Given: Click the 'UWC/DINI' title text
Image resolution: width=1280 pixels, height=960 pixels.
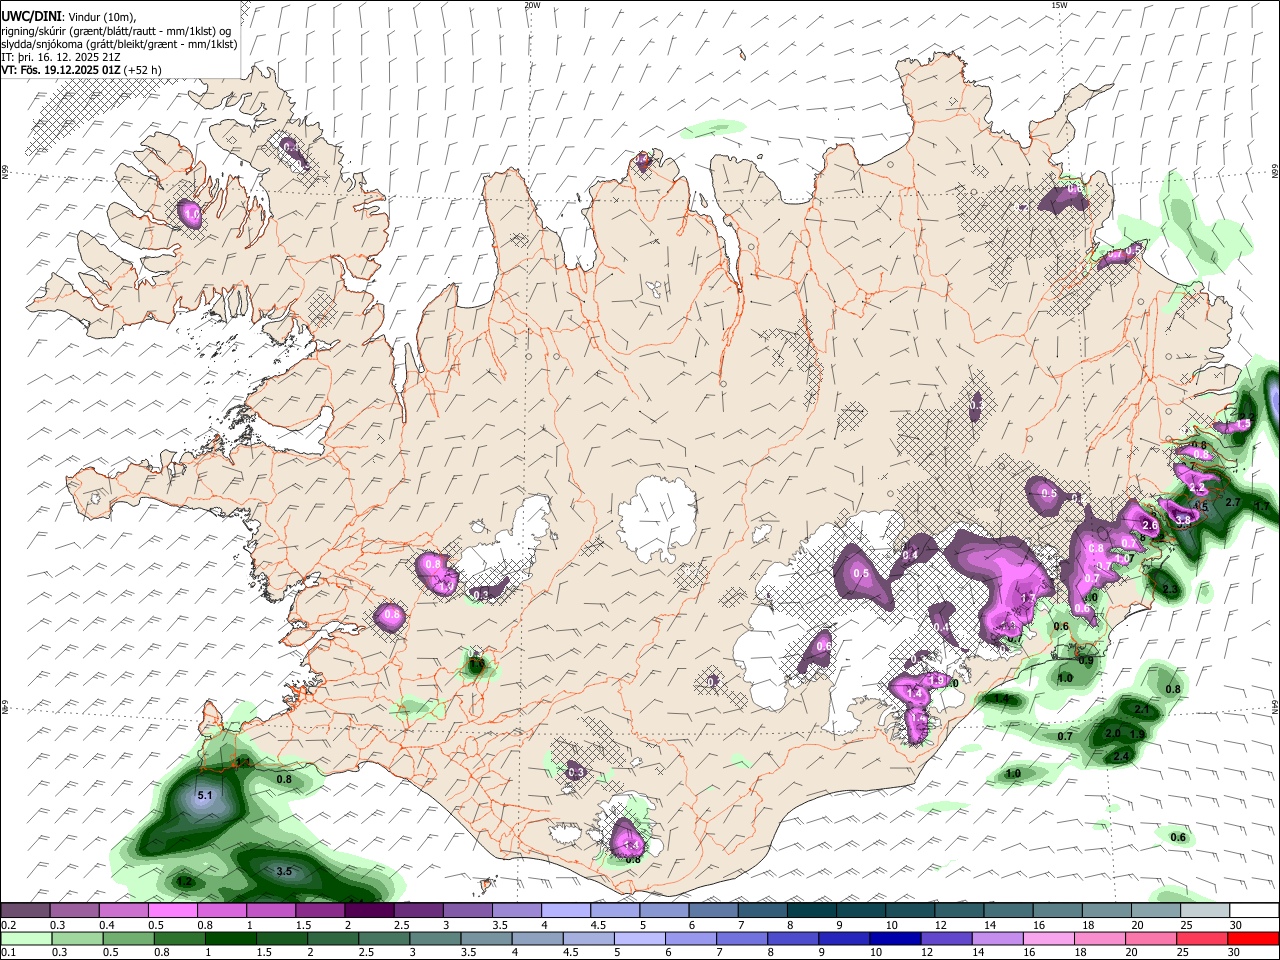Looking at the screenshot, I should point(30,17).
